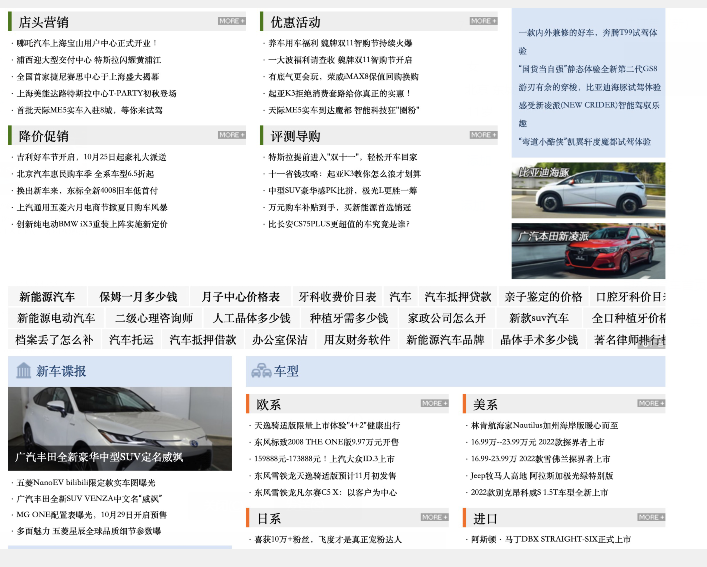Select the 办公室保洁 tag
The image size is (707, 567).
pyautogui.click(x=280, y=339)
